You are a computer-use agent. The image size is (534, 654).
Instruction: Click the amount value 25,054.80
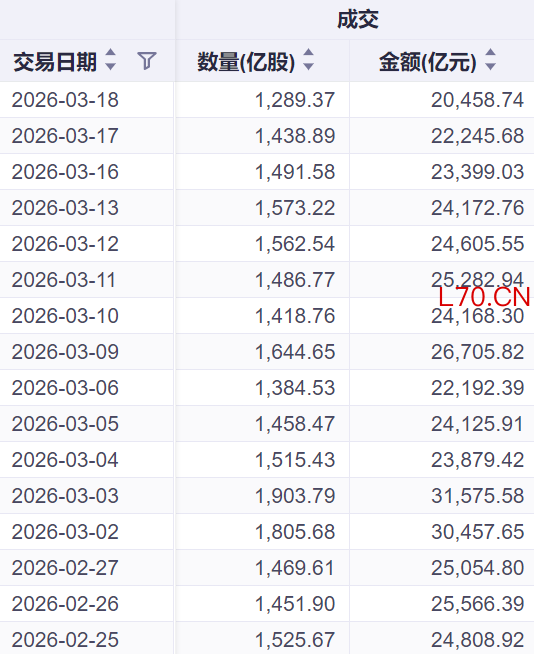point(477,568)
